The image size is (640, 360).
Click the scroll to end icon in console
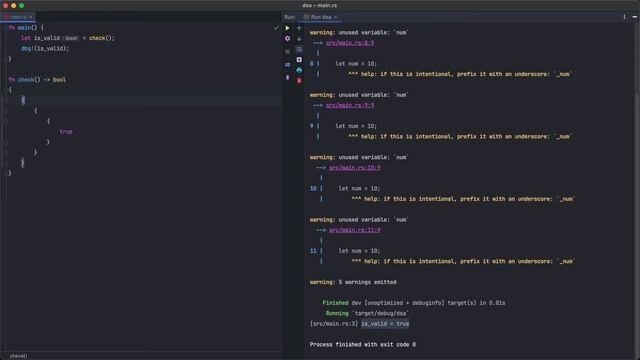point(299,60)
